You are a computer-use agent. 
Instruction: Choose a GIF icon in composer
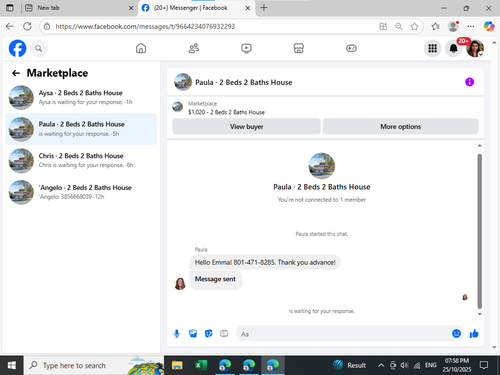click(x=224, y=333)
